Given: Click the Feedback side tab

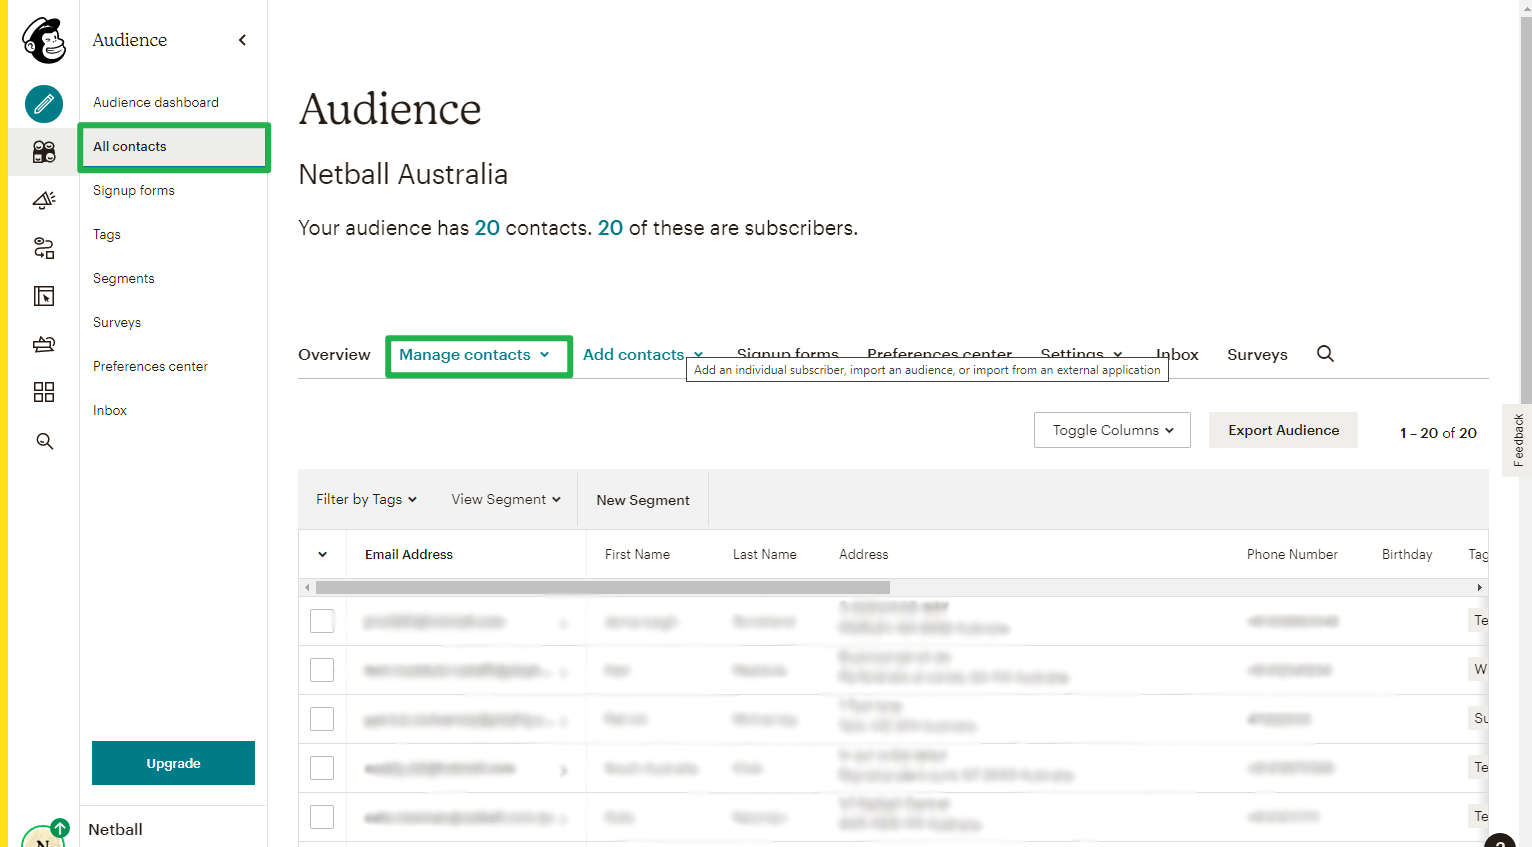Looking at the screenshot, I should (1517, 440).
